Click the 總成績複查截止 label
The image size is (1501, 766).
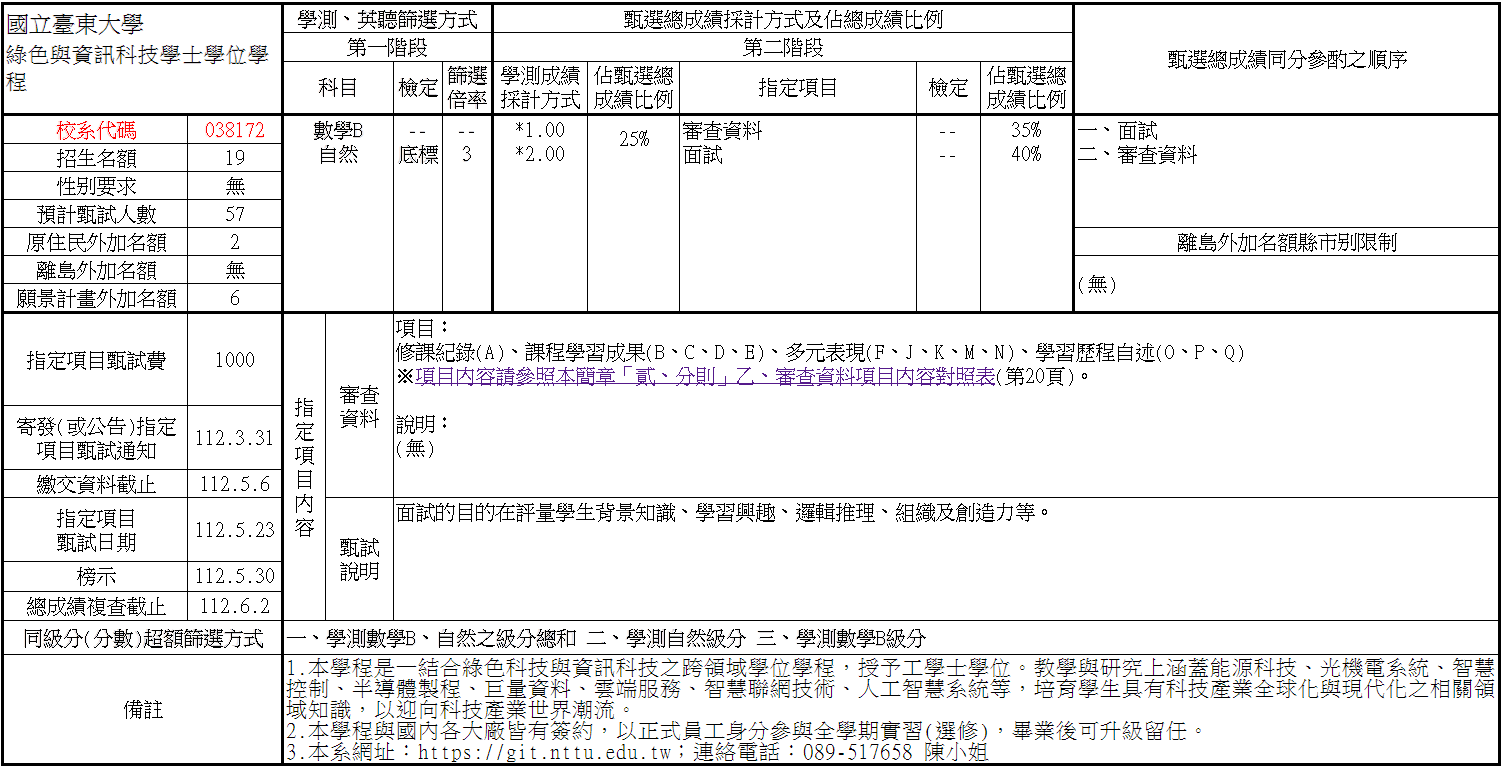click(96, 606)
